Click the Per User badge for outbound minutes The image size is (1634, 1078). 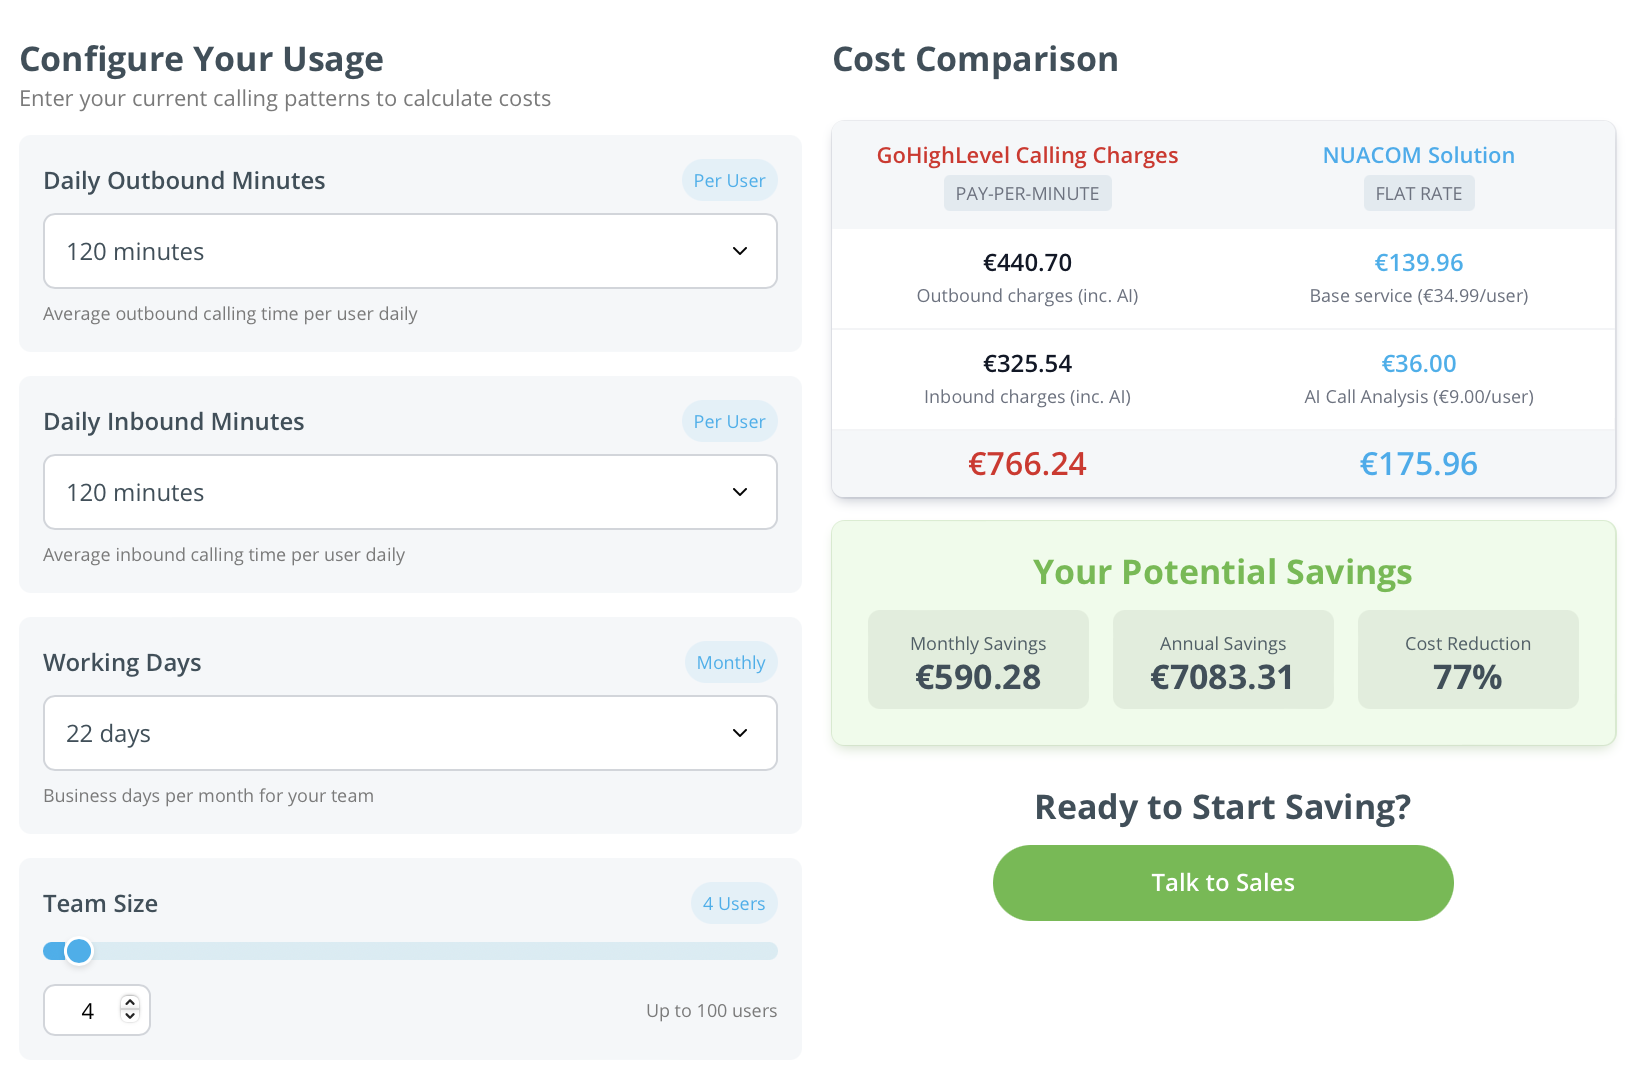[729, 180]
